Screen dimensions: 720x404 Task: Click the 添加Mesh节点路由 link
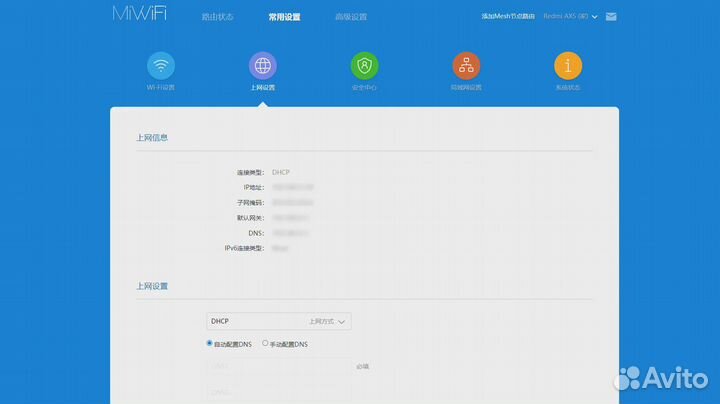tap(508, 17)
